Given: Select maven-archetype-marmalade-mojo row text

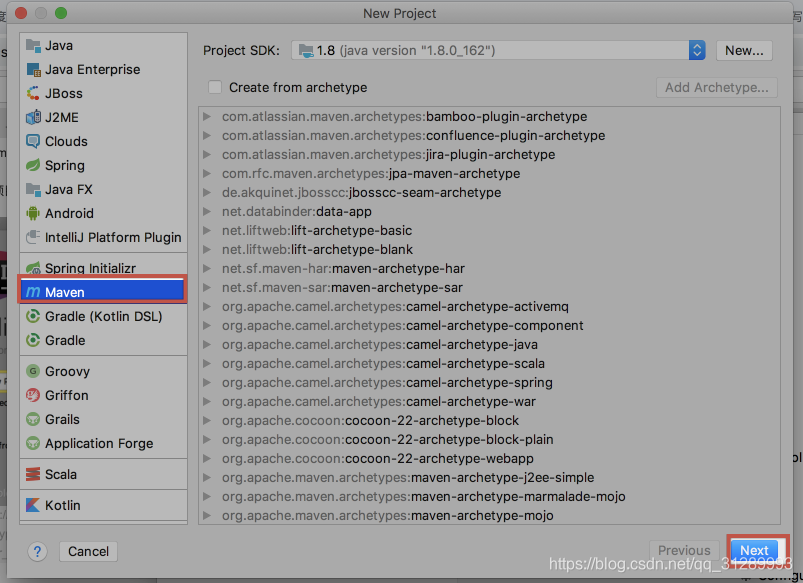Looking at the screenshot, I should (x=424, y=496).
